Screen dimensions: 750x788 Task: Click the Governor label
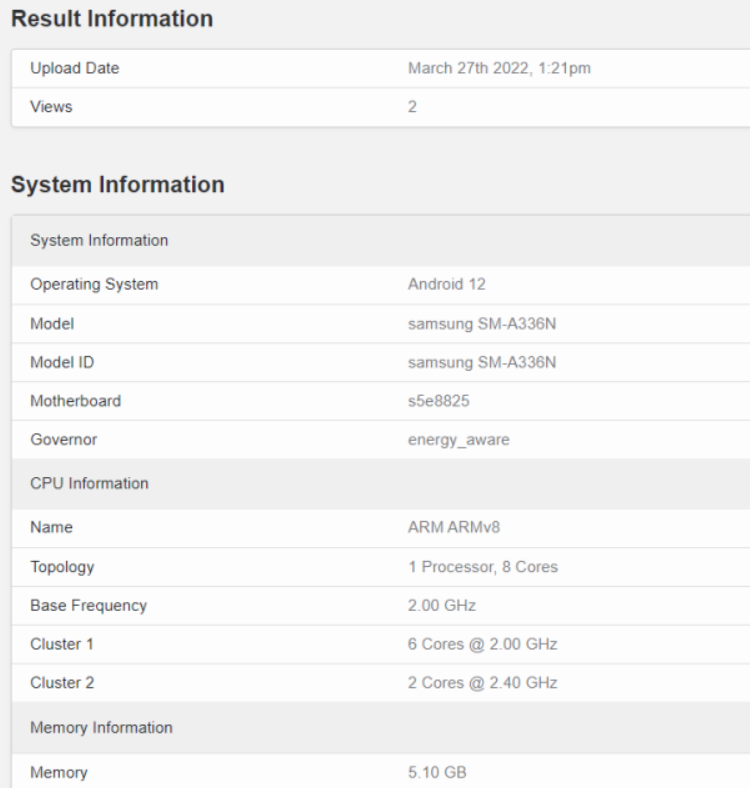pos(63,439)
